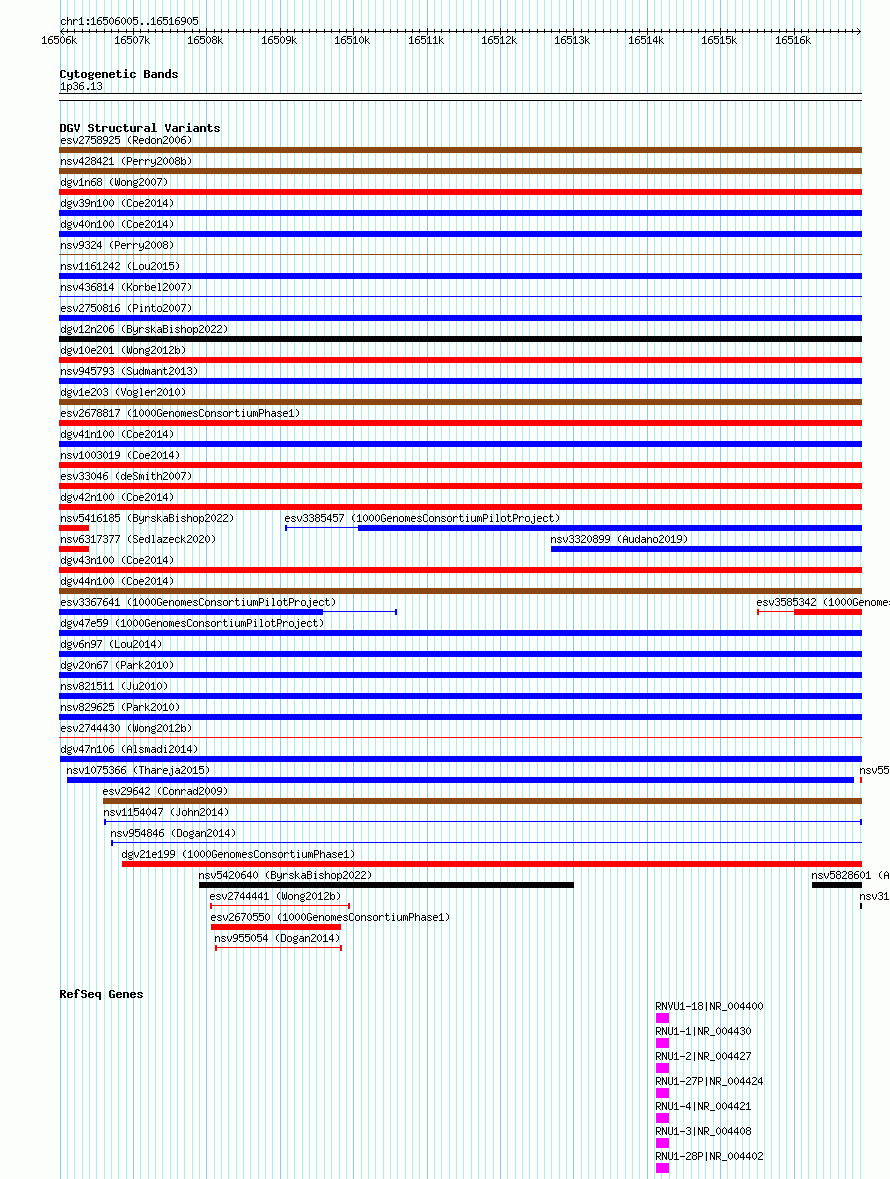Select the short red nsv6317377 Sedlazeck2020 bar
The width and height of the screenshot is (890, 1179).
tap(74, 550)
